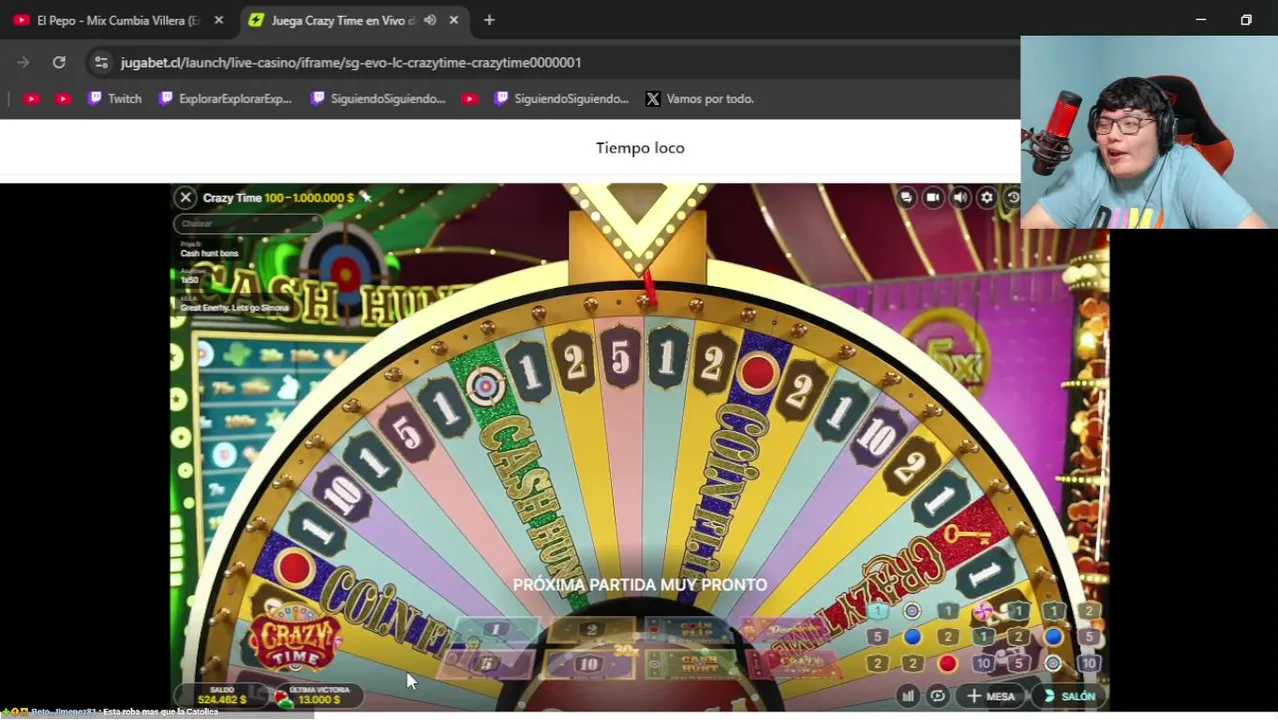
Task: Place bet on the 5 betting spot
Action: tap(487, 663)
